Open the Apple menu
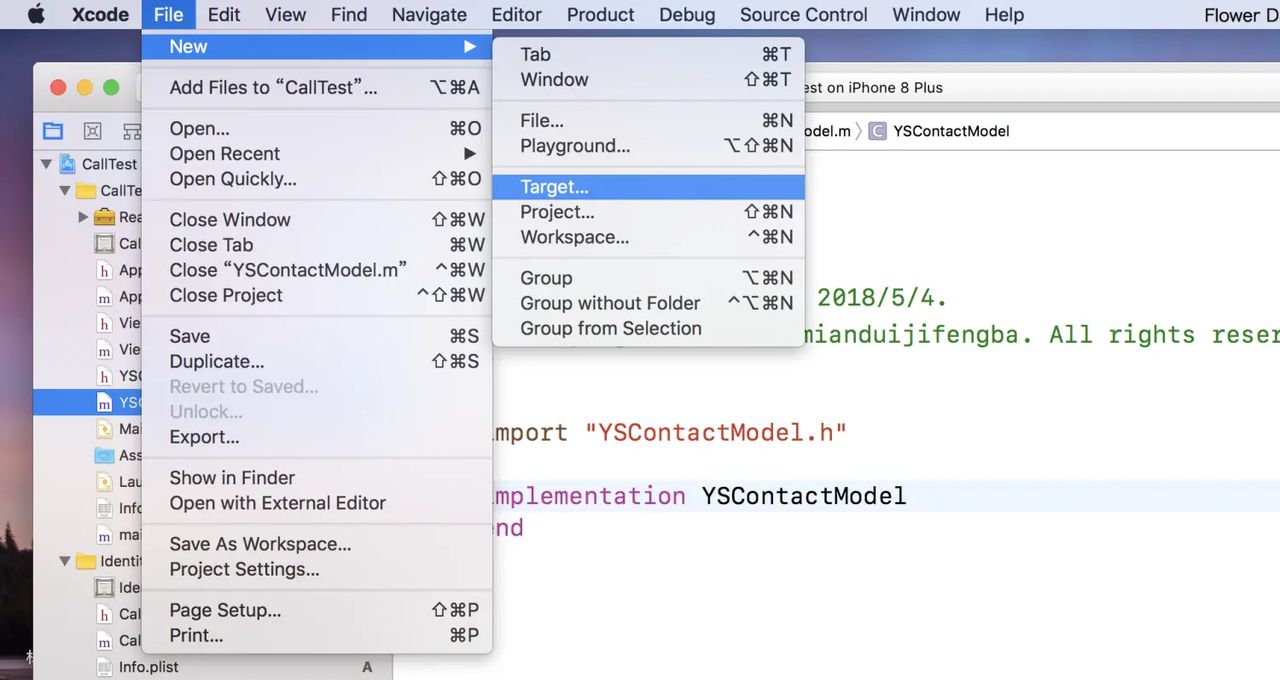This screenshot has width=1280, height=680. click(x=36, y=14)
